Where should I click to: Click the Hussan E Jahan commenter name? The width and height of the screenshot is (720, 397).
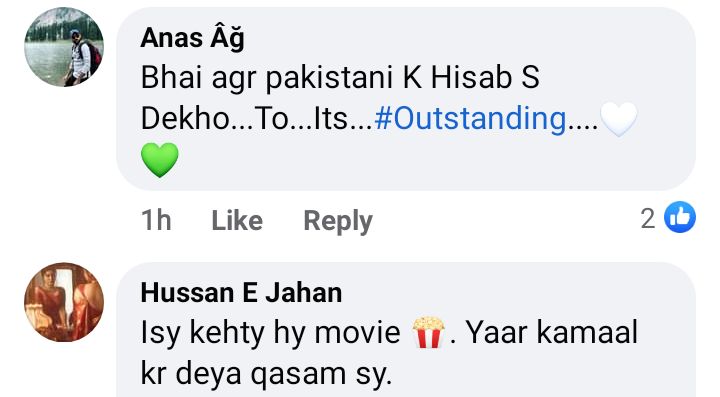point(241,293)
